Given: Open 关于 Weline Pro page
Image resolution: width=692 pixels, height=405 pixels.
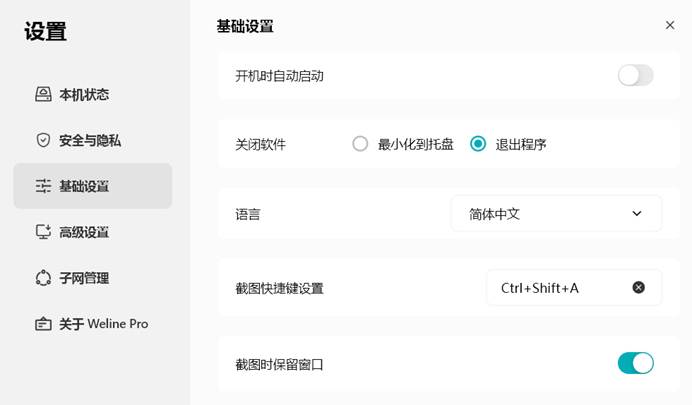Looking at the screenshot, I should click(93, 324).
